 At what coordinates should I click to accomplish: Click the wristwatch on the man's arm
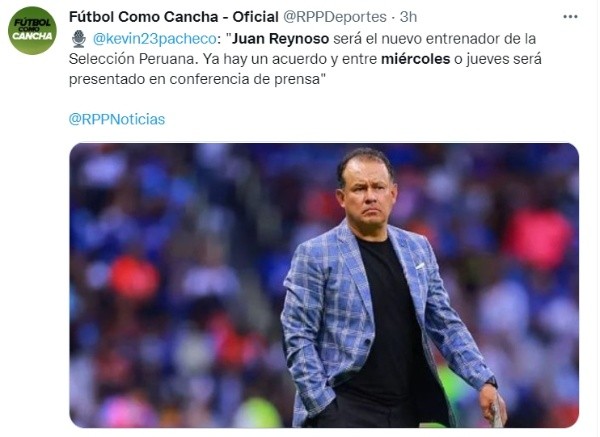pyautogui.click(x=491, y=382)
